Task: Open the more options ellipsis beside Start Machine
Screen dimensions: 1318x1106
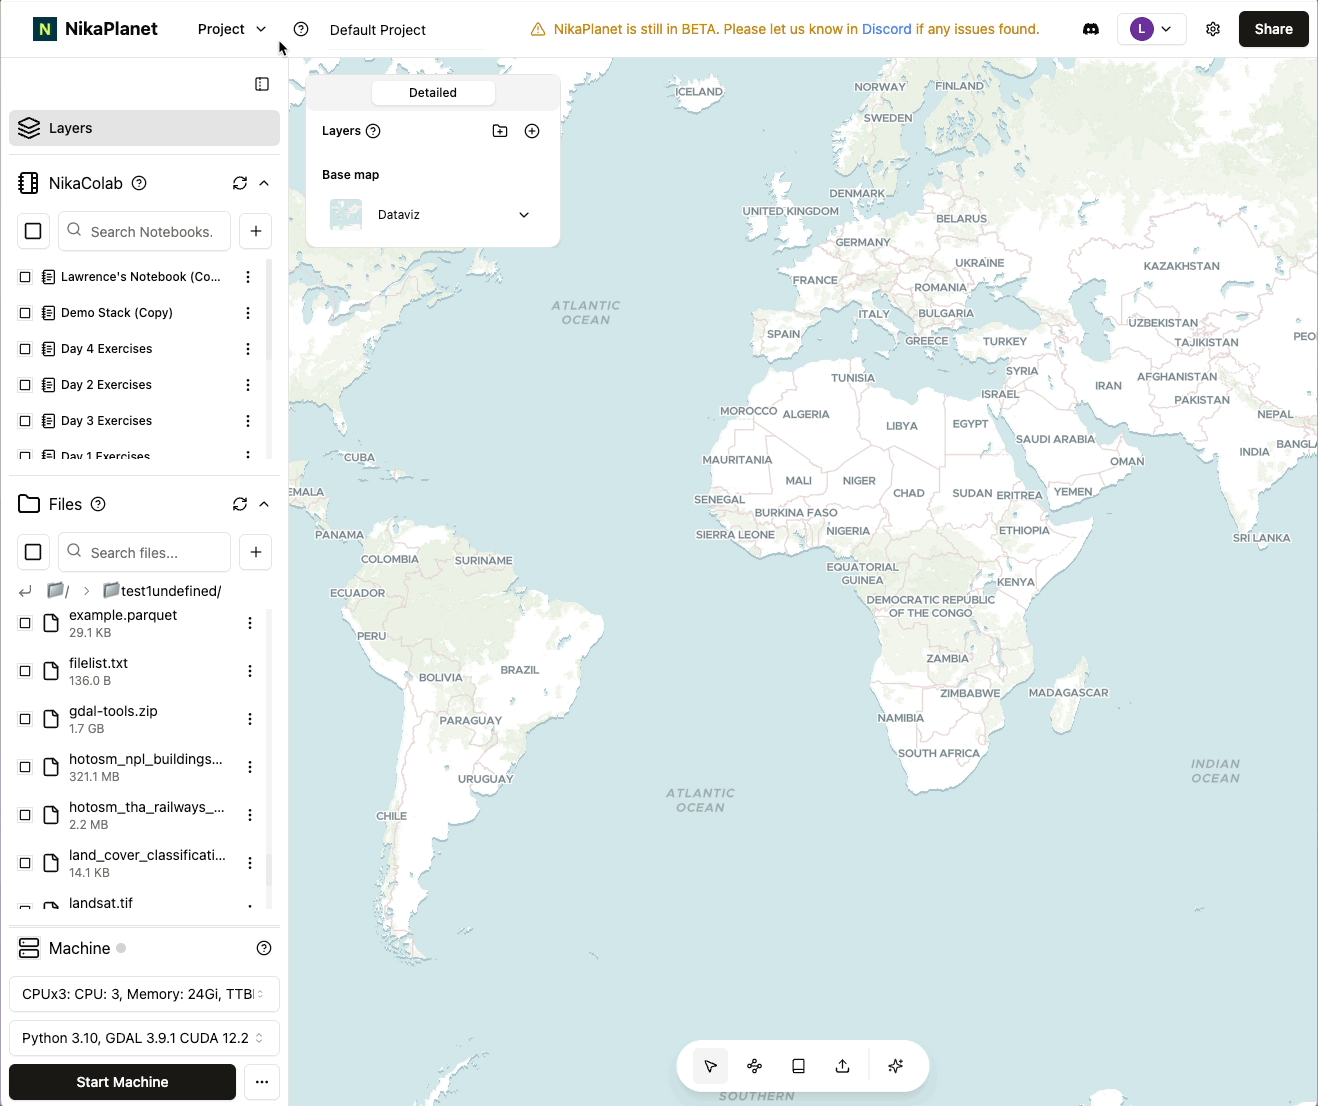Action: coord(262,1082)
